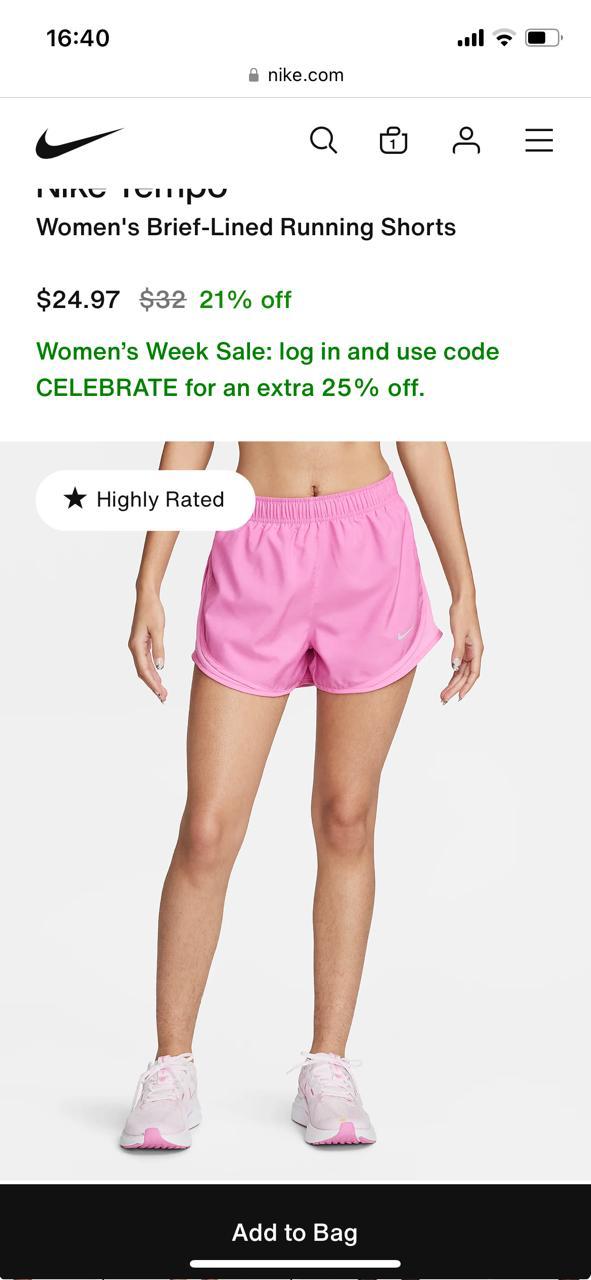The image size is (591, 1280).
Task: Tap the star icon in Highly Rated badge
Action: pos(75,498)
